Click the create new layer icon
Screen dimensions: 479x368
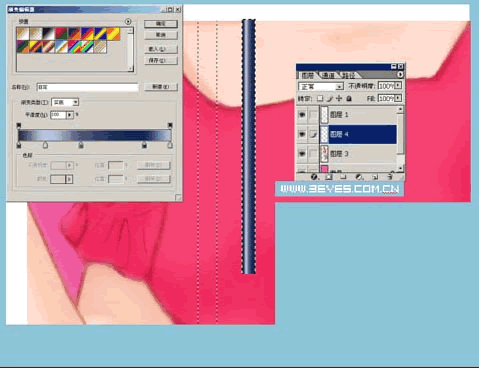(x=375, y=177)
